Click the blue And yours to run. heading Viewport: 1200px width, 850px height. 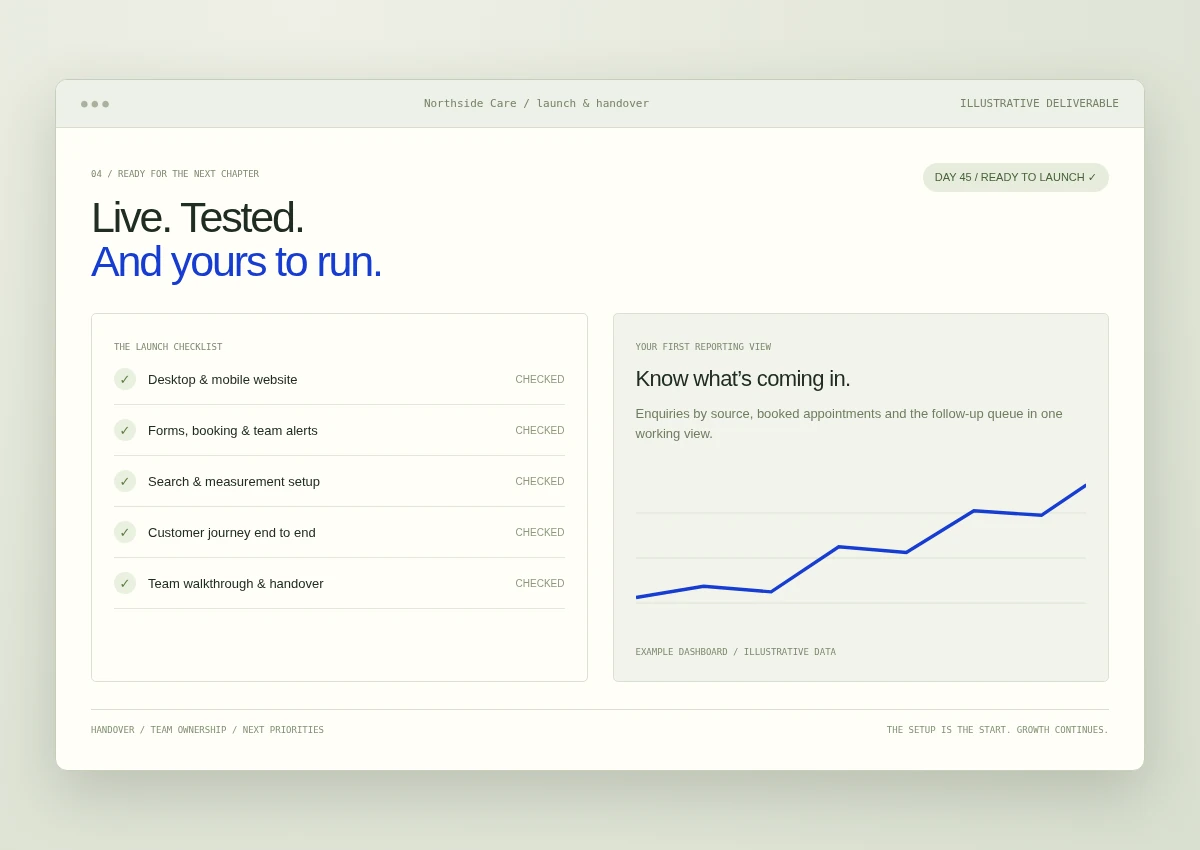click(236, 261)
